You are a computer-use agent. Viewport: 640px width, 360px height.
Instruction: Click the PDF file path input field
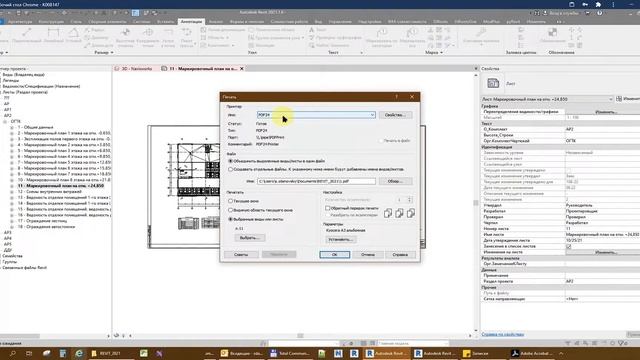(316, 181)
